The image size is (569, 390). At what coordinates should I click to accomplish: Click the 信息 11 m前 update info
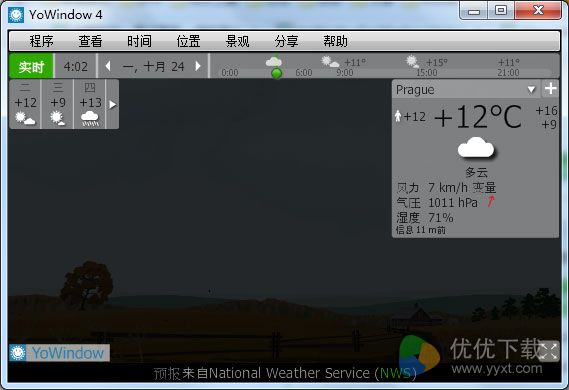(x=421, y=230)
